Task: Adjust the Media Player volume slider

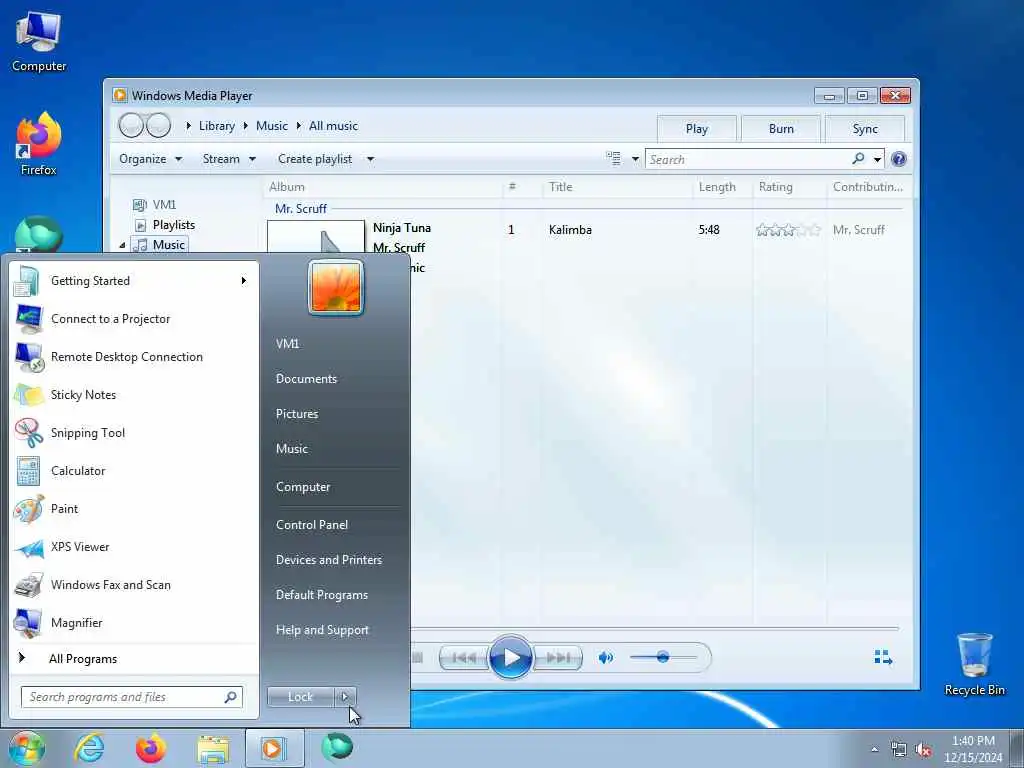Action: 662,657
